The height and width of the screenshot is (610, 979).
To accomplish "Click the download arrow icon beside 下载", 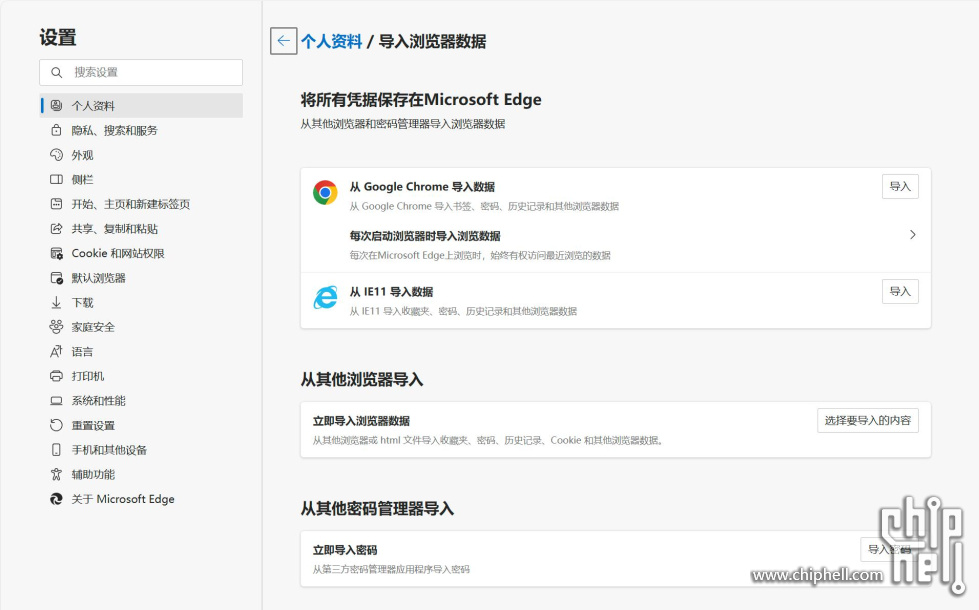I will click(x=56, y=302).
